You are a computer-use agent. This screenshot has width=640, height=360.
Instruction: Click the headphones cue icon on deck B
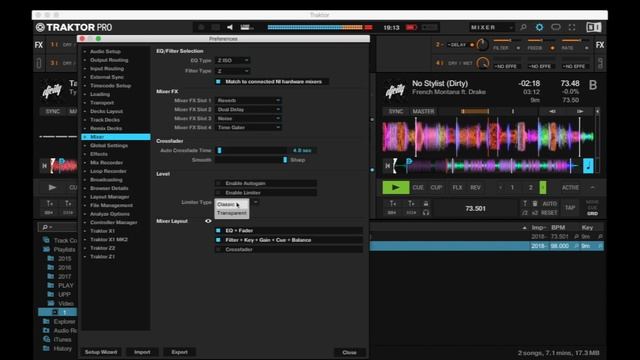pyautogui.click(x=426, y=212)
